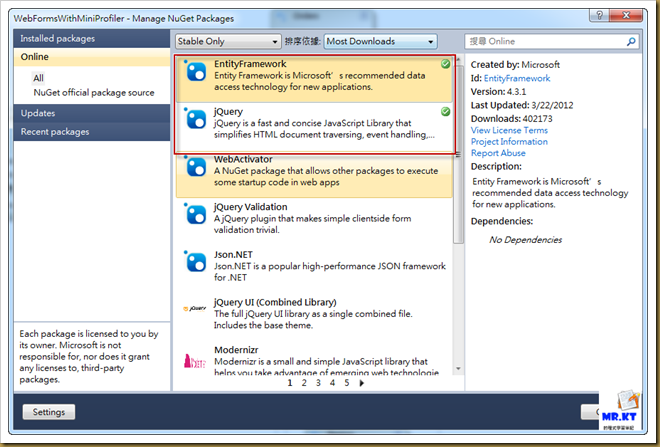Close the Manage NuGet Packages dialog

pos(626,16)
